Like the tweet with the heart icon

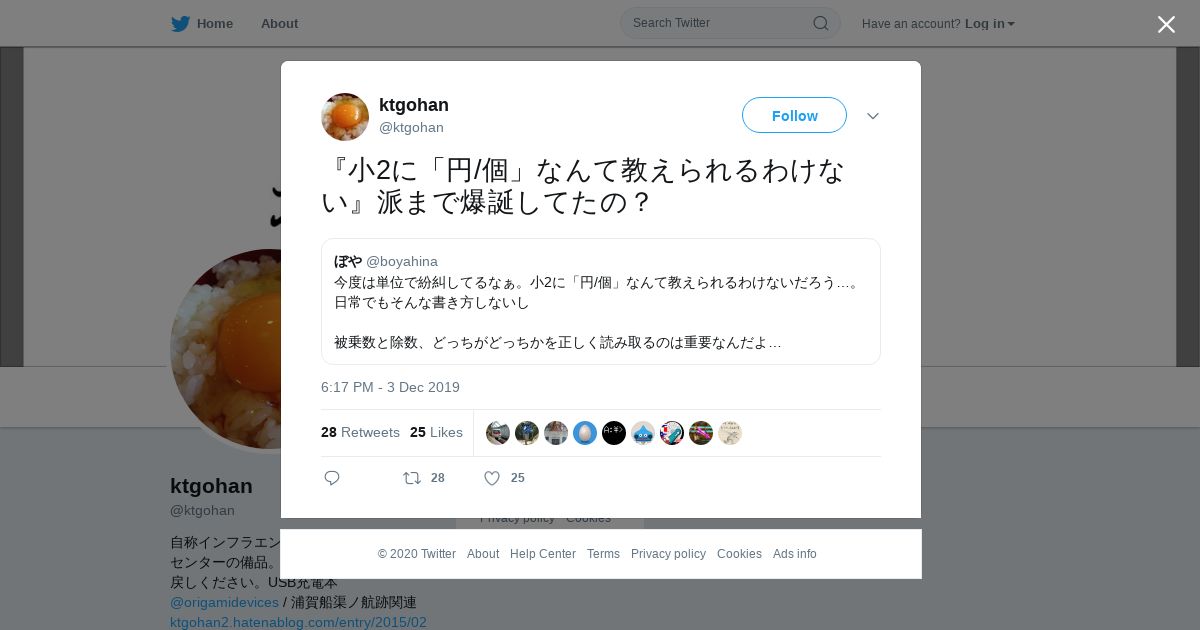tap(492, 478)
